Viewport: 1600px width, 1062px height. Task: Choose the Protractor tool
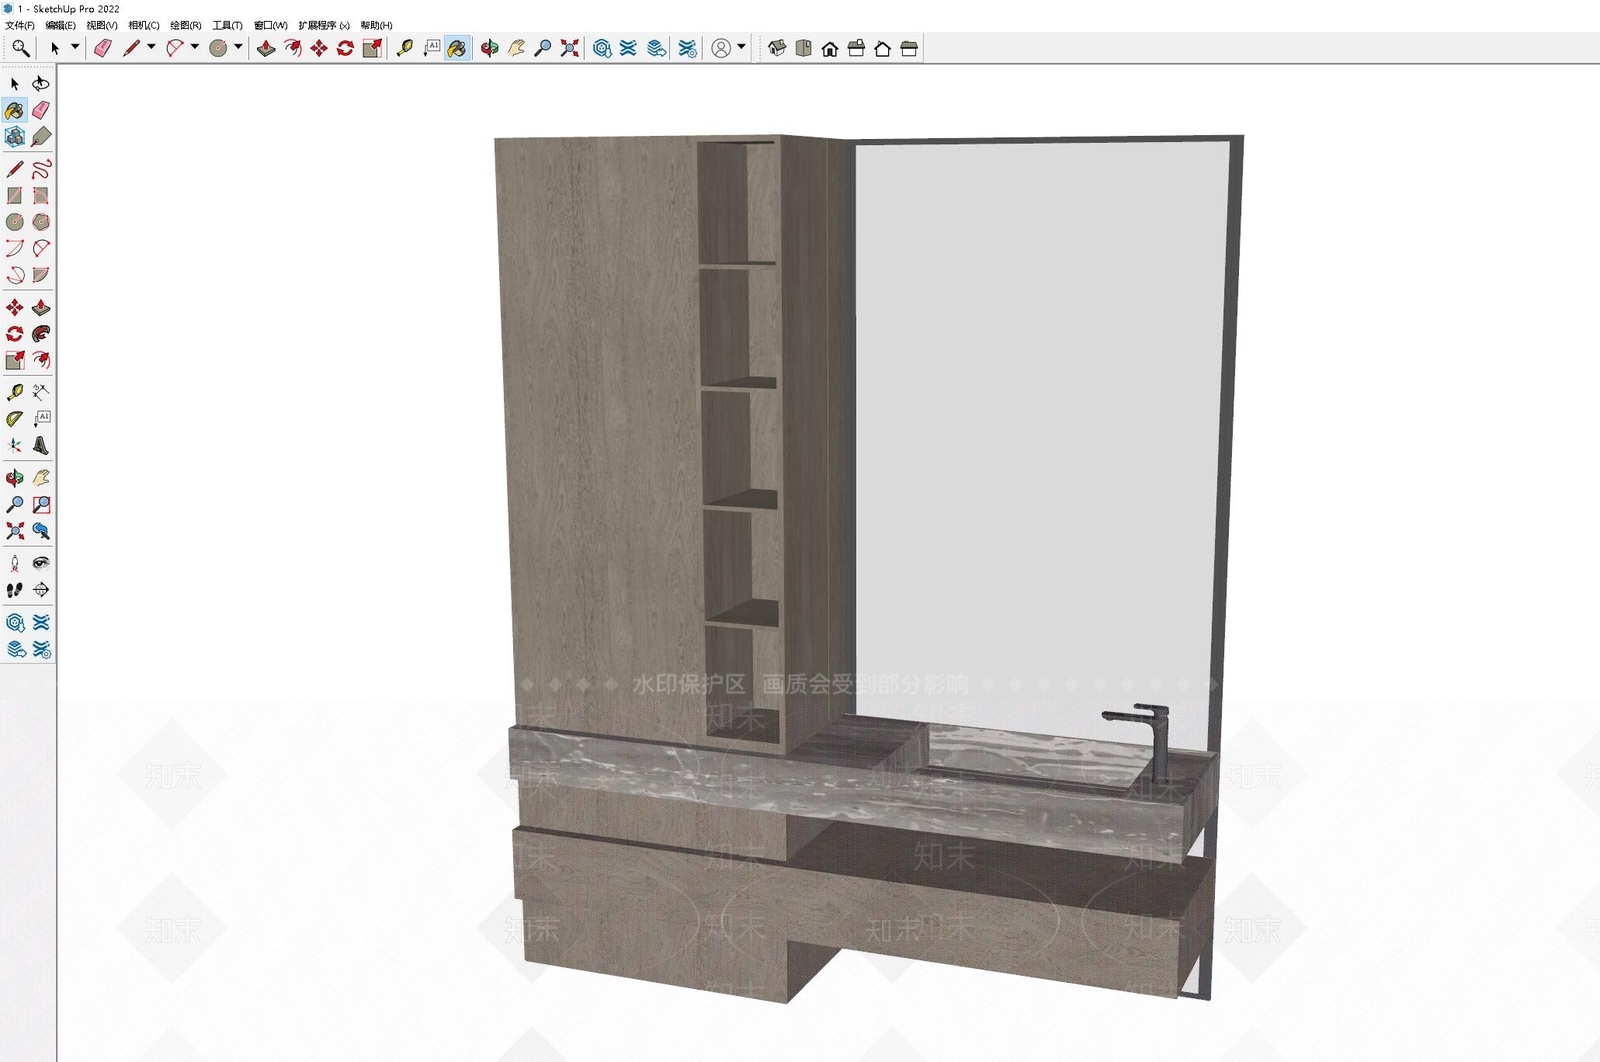click(x=15, y=419)
